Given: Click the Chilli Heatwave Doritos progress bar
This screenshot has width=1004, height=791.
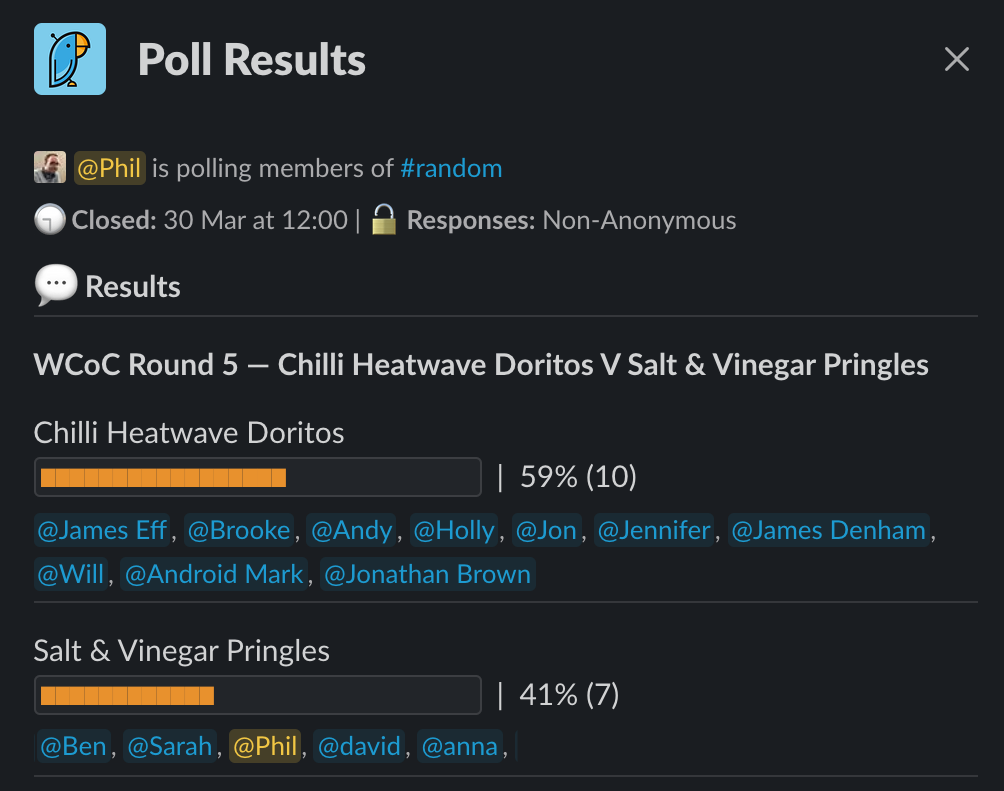Looking at the screenshot, I should click(x=257, y=476).
